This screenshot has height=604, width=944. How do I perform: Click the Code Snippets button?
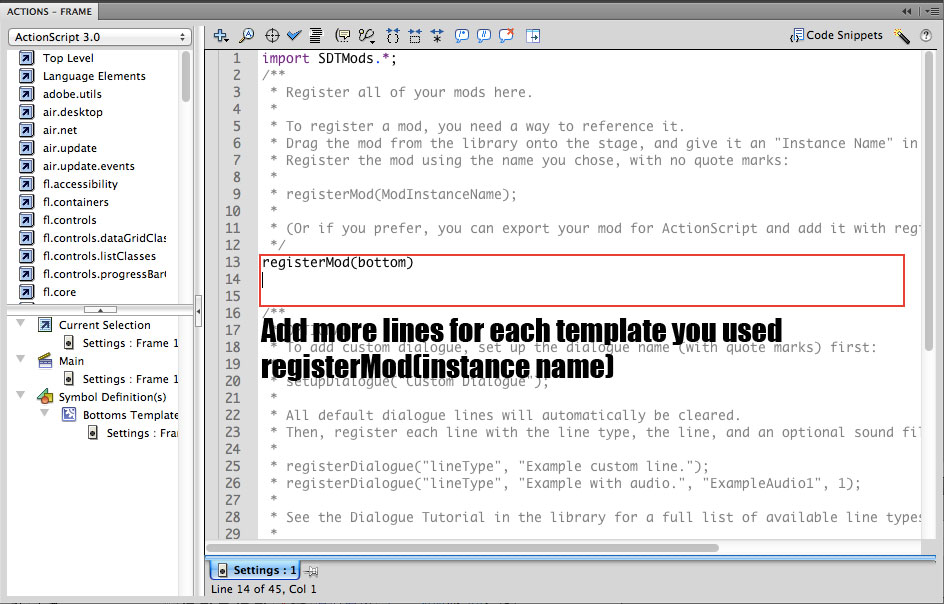point(836,36)
